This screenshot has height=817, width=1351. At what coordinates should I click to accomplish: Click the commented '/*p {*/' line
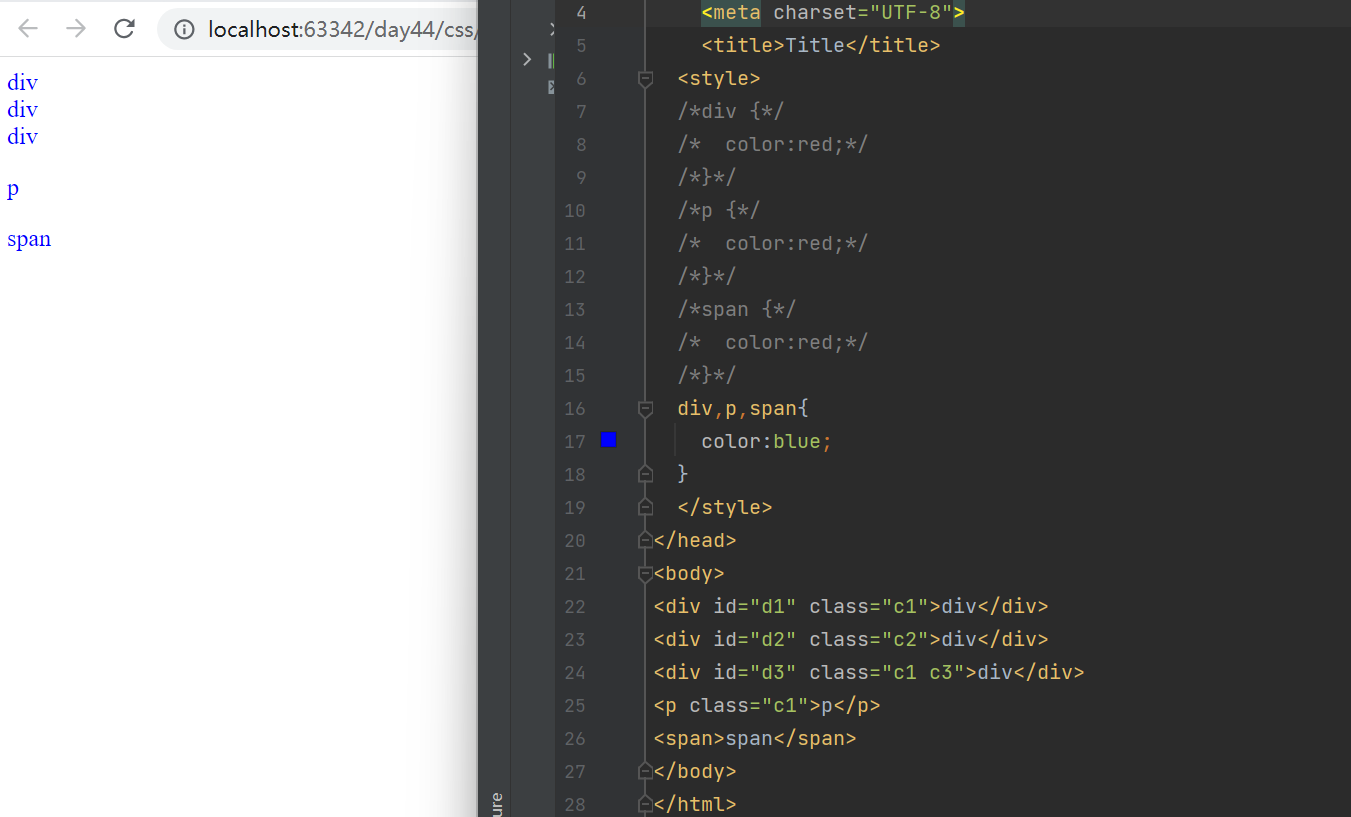tap(718, 210)
